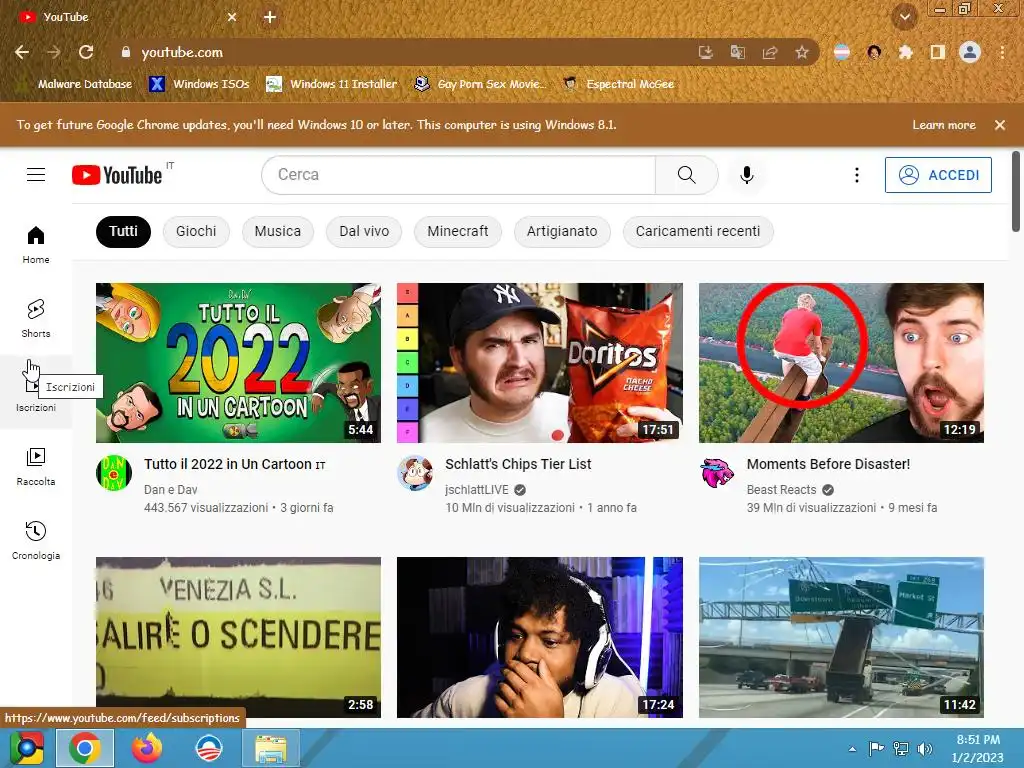This screenshot has height=768, width=1024.
Task: Select the Caricamenti recenti filter chip
Action: click(x=697, y=231)
